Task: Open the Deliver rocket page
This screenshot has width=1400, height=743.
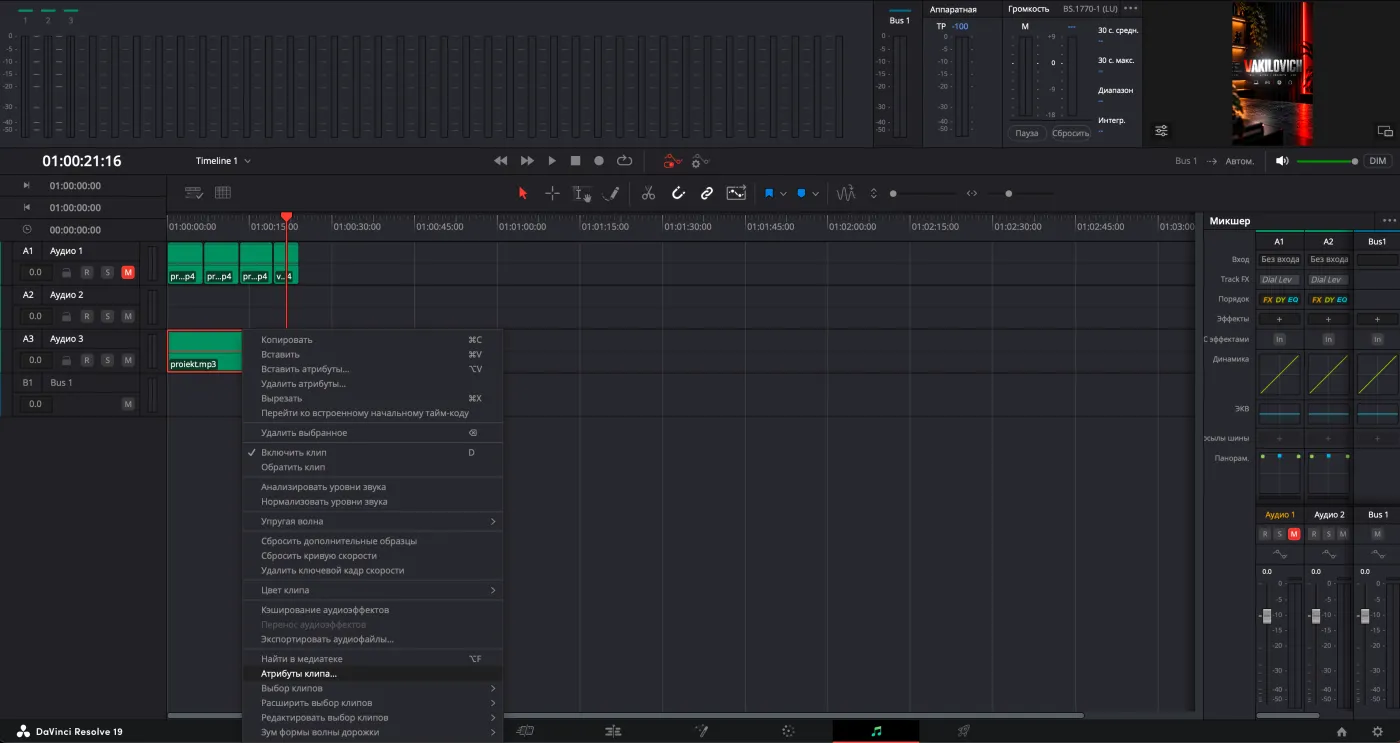Action: coord(963,731)
